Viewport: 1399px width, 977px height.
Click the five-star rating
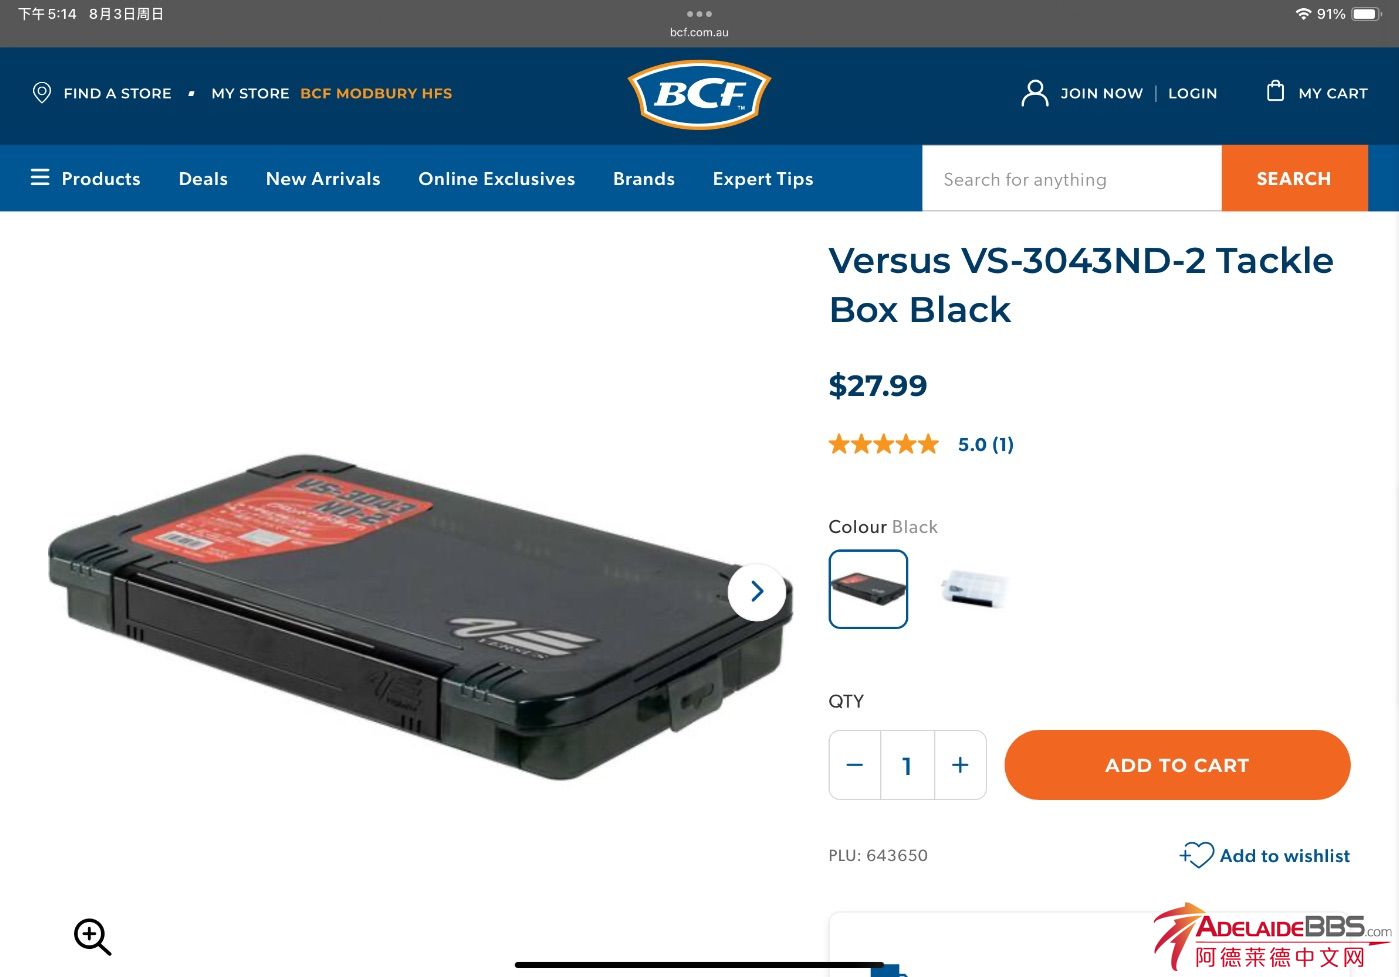(884, 444)
